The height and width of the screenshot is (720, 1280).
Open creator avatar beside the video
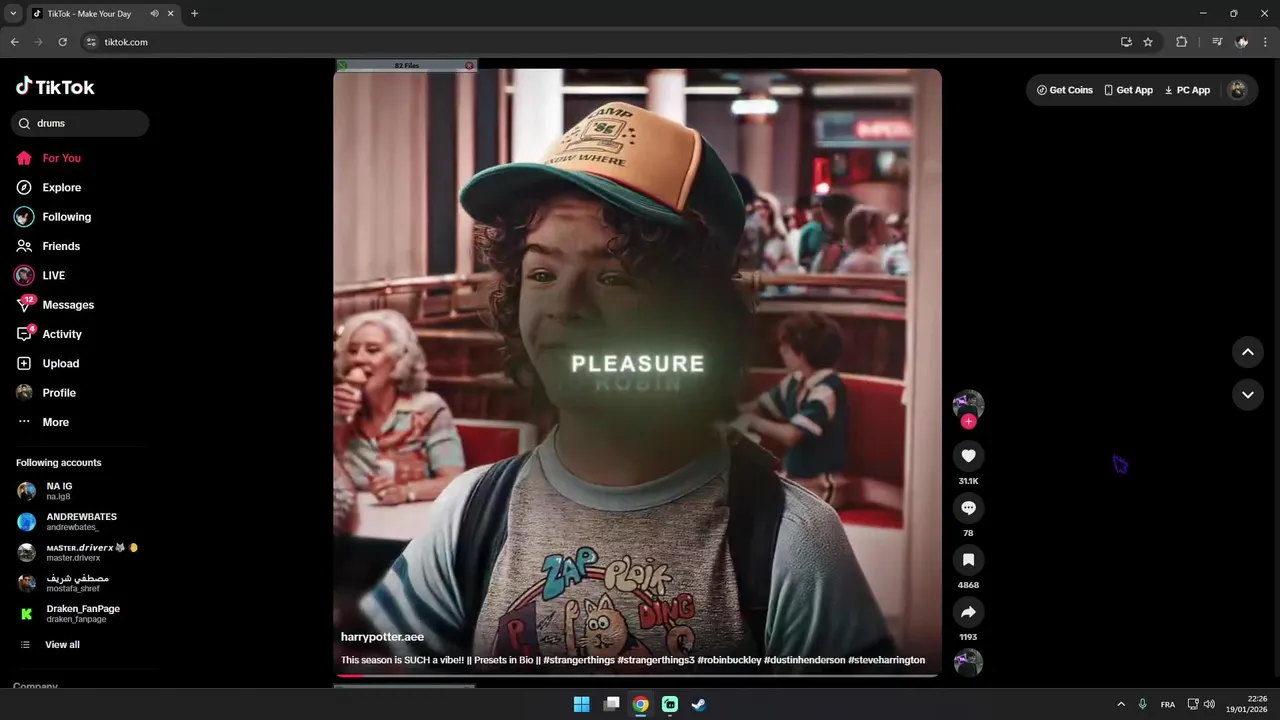(968, 404)
